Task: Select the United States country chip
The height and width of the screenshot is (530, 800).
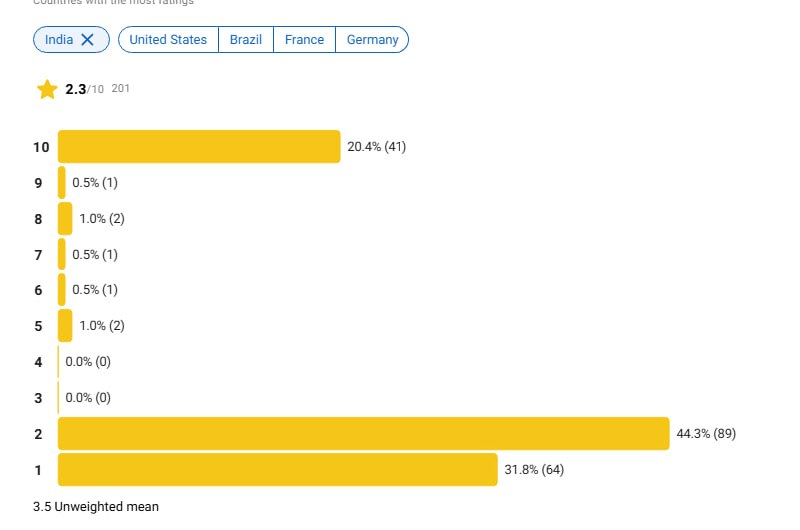Action: point(168,40)
